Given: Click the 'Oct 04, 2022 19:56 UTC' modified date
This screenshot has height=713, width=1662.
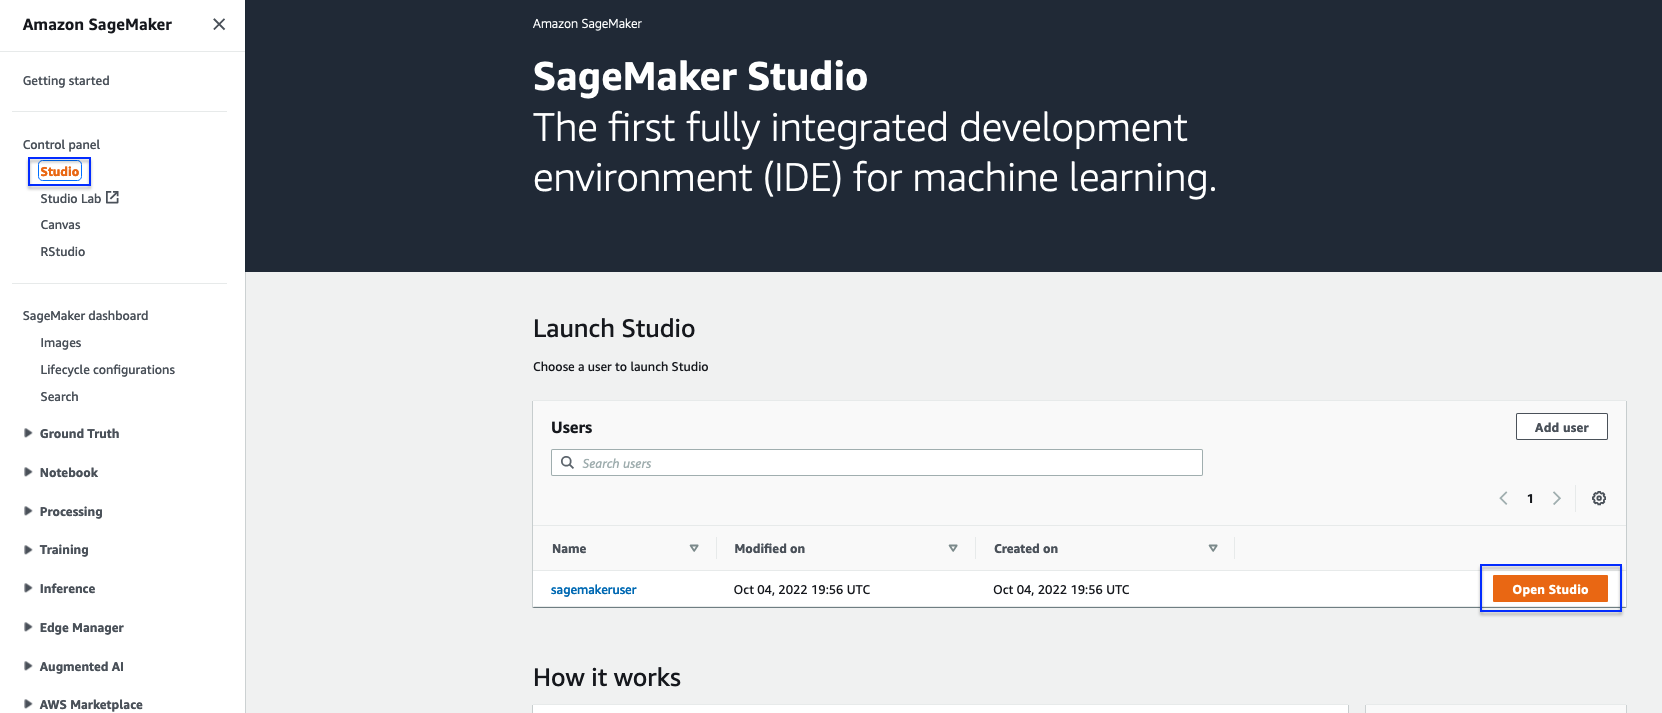Looking at the screenshot, I should pyautogui.click(x=802, y=590).
